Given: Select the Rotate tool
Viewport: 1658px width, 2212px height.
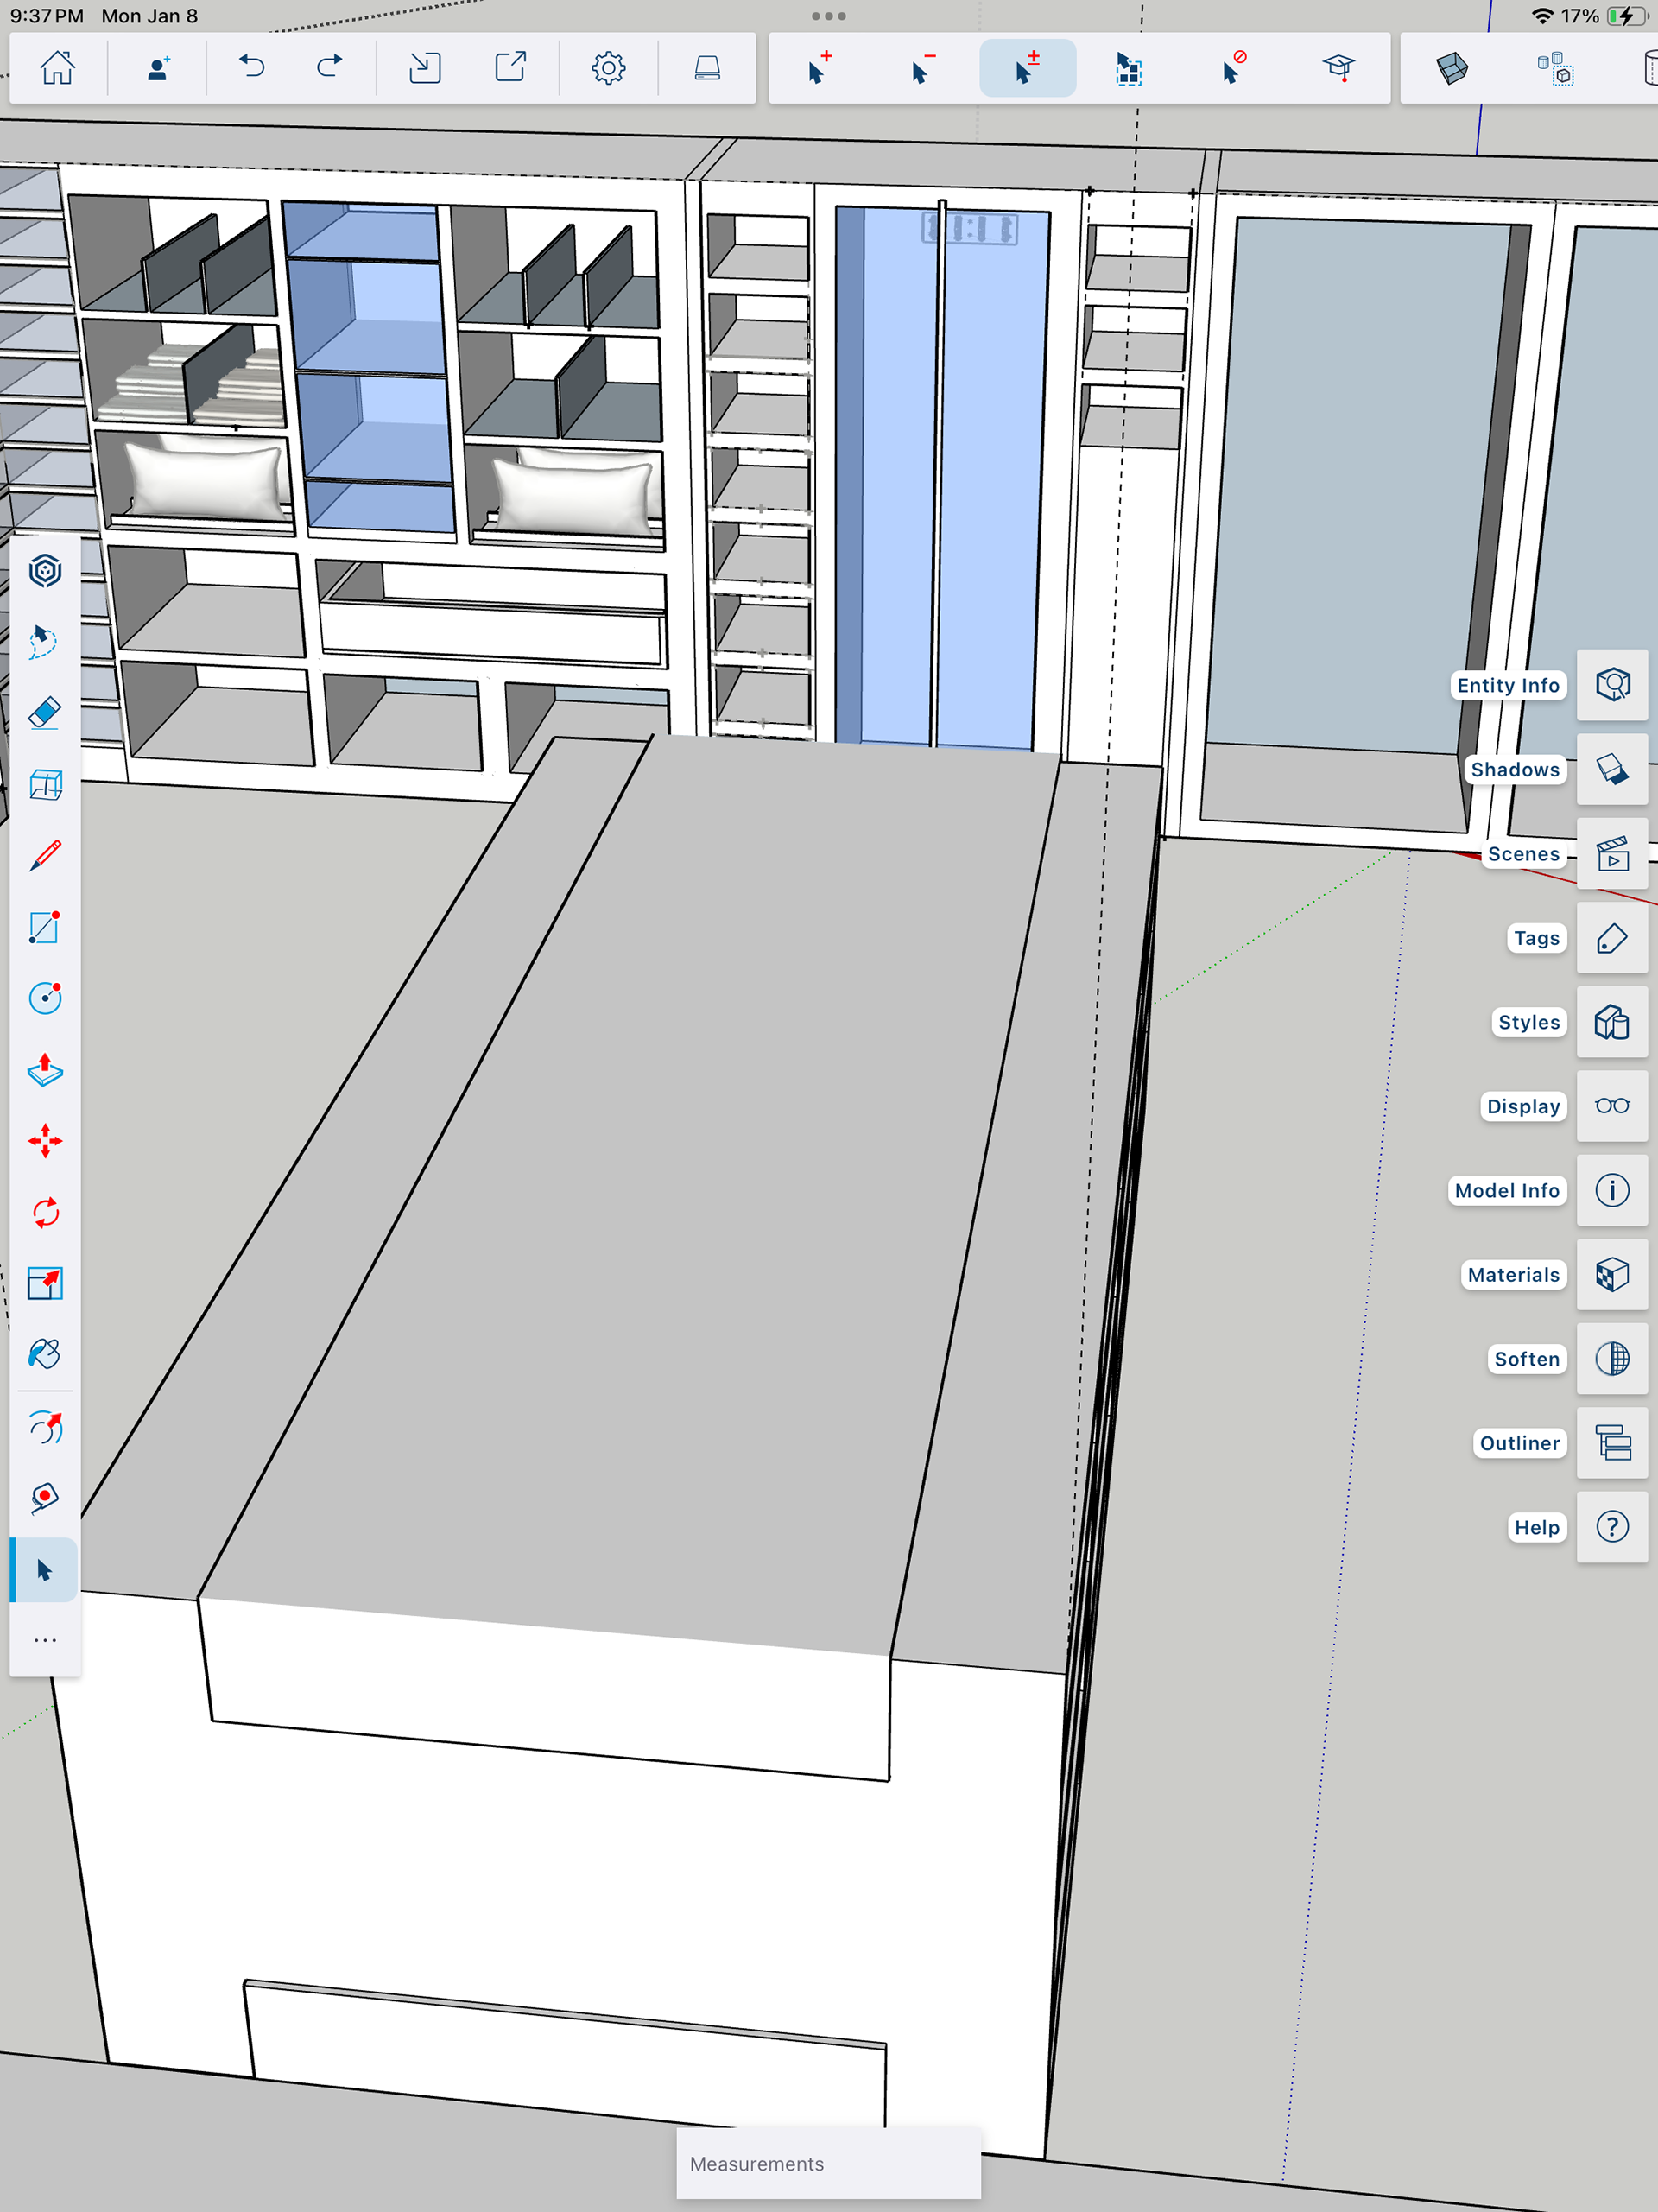Looking at the screenshot, I should pos(45,1213).
